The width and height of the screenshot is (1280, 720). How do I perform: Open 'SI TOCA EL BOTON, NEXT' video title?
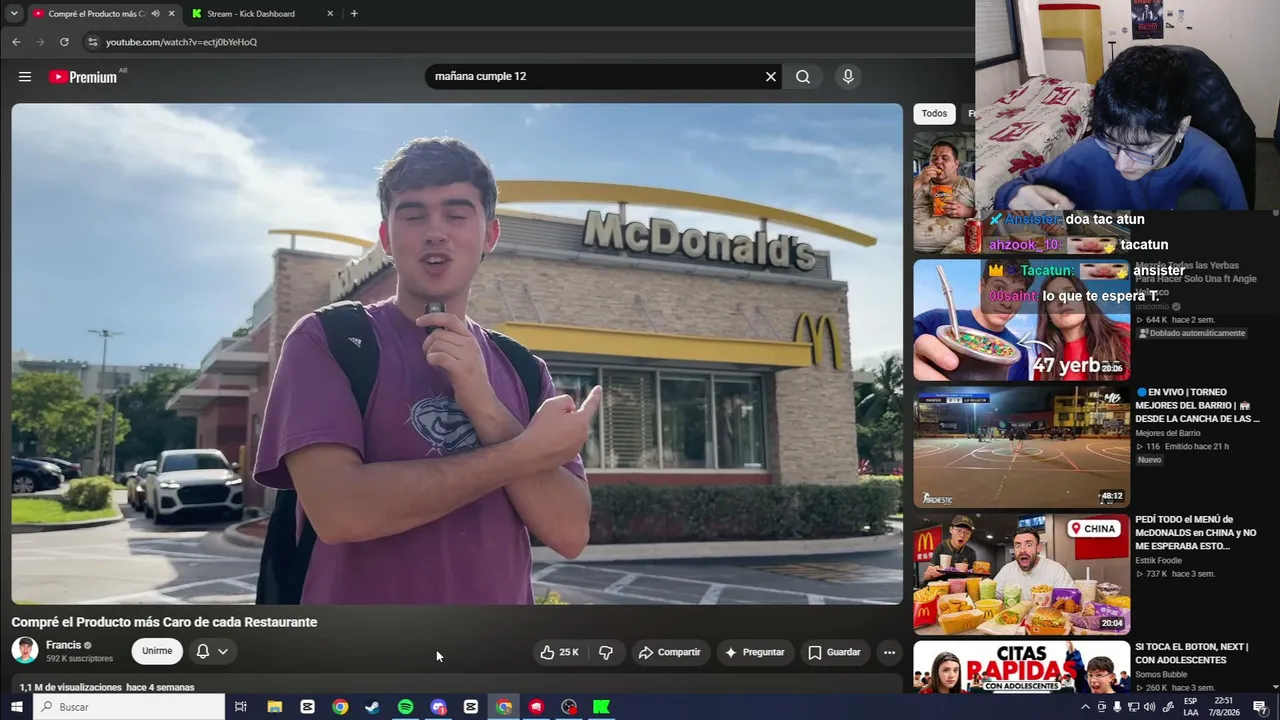(x=1192, y=654)
